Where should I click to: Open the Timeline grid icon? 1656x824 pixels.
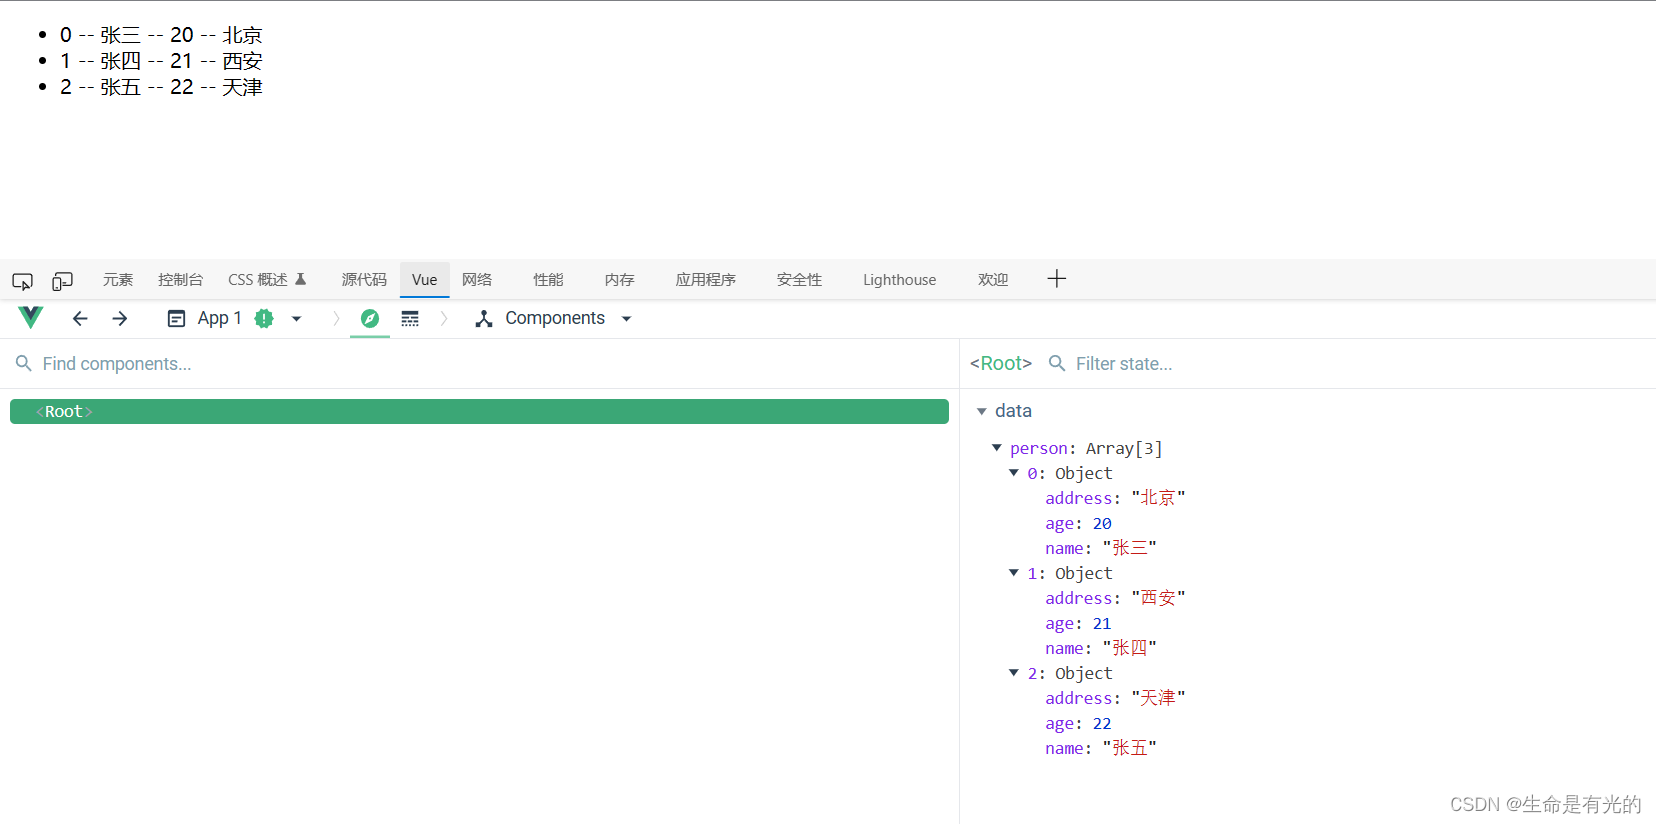(x=410, y=318)
